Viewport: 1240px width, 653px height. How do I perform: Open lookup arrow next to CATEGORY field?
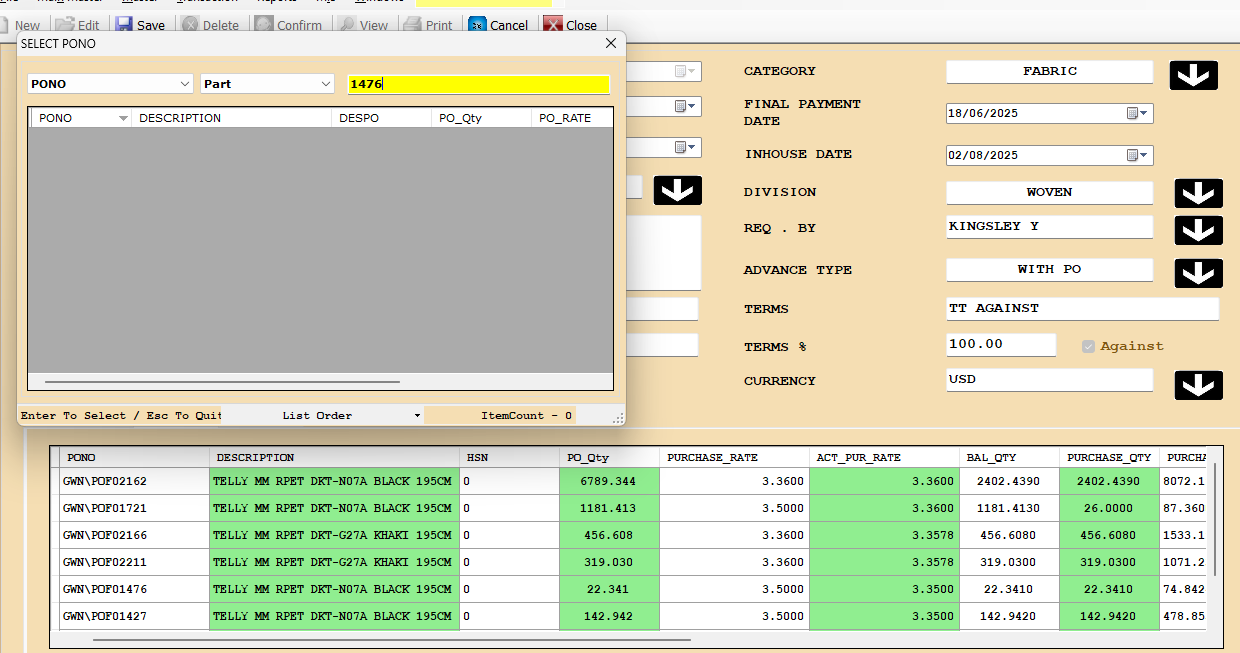click(x=1193, y=75)
